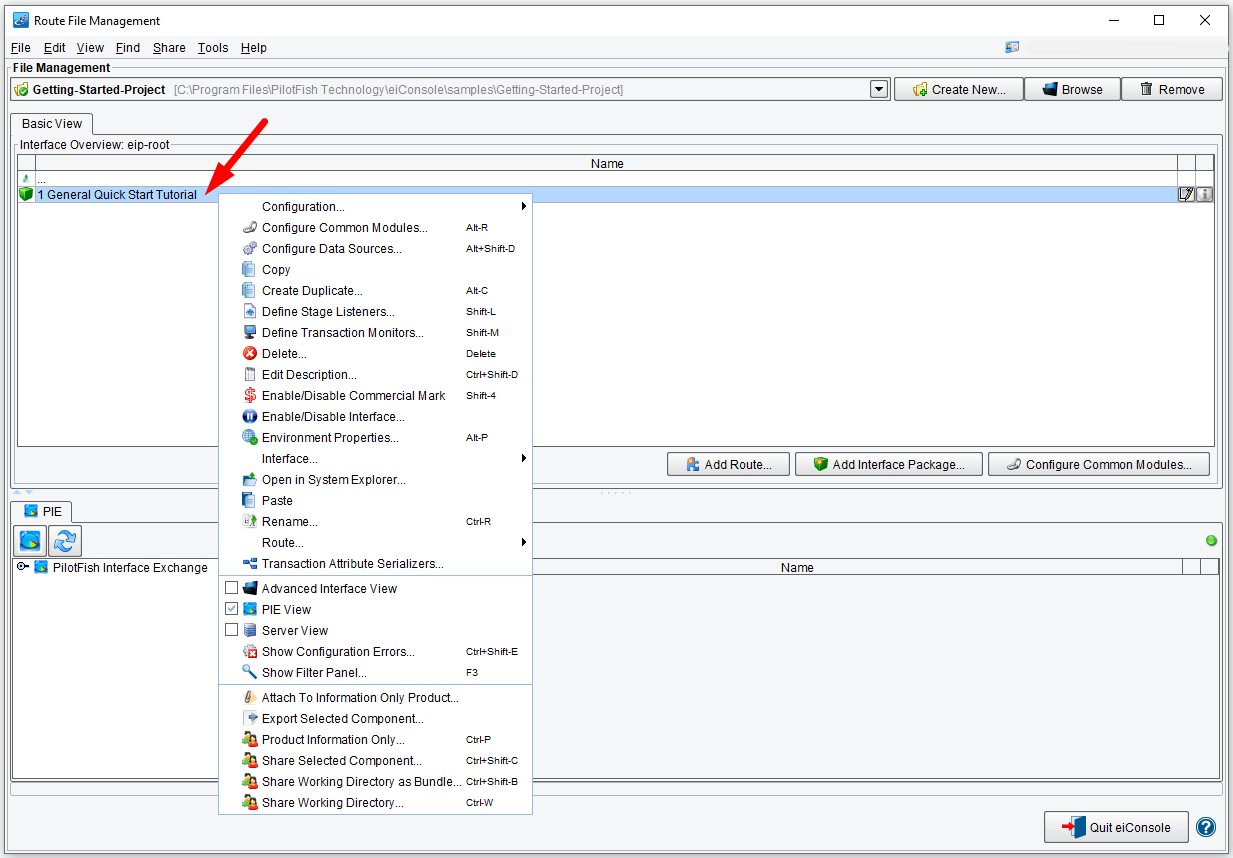Image resolution: width=1233 pixels, height=858 pixels.
Task: Click the info icon on tutorial row
Action: click(x=1205, y=195)
